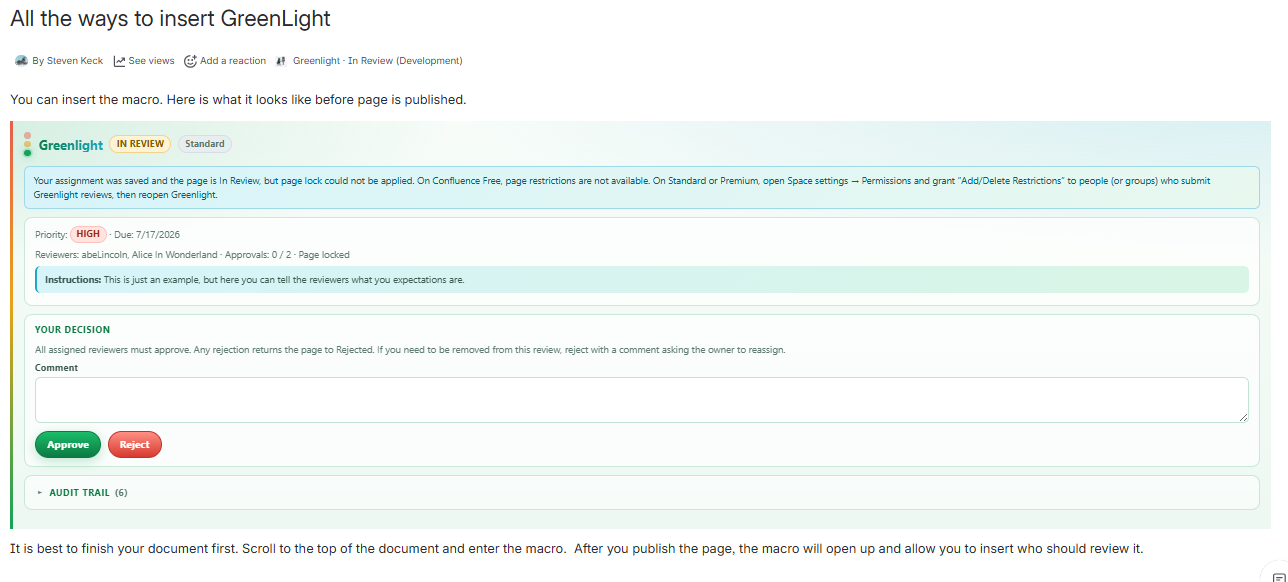Click the paragraph It is best to finish your document first
Screen dimensions: 1288x582
pos(576,549)
